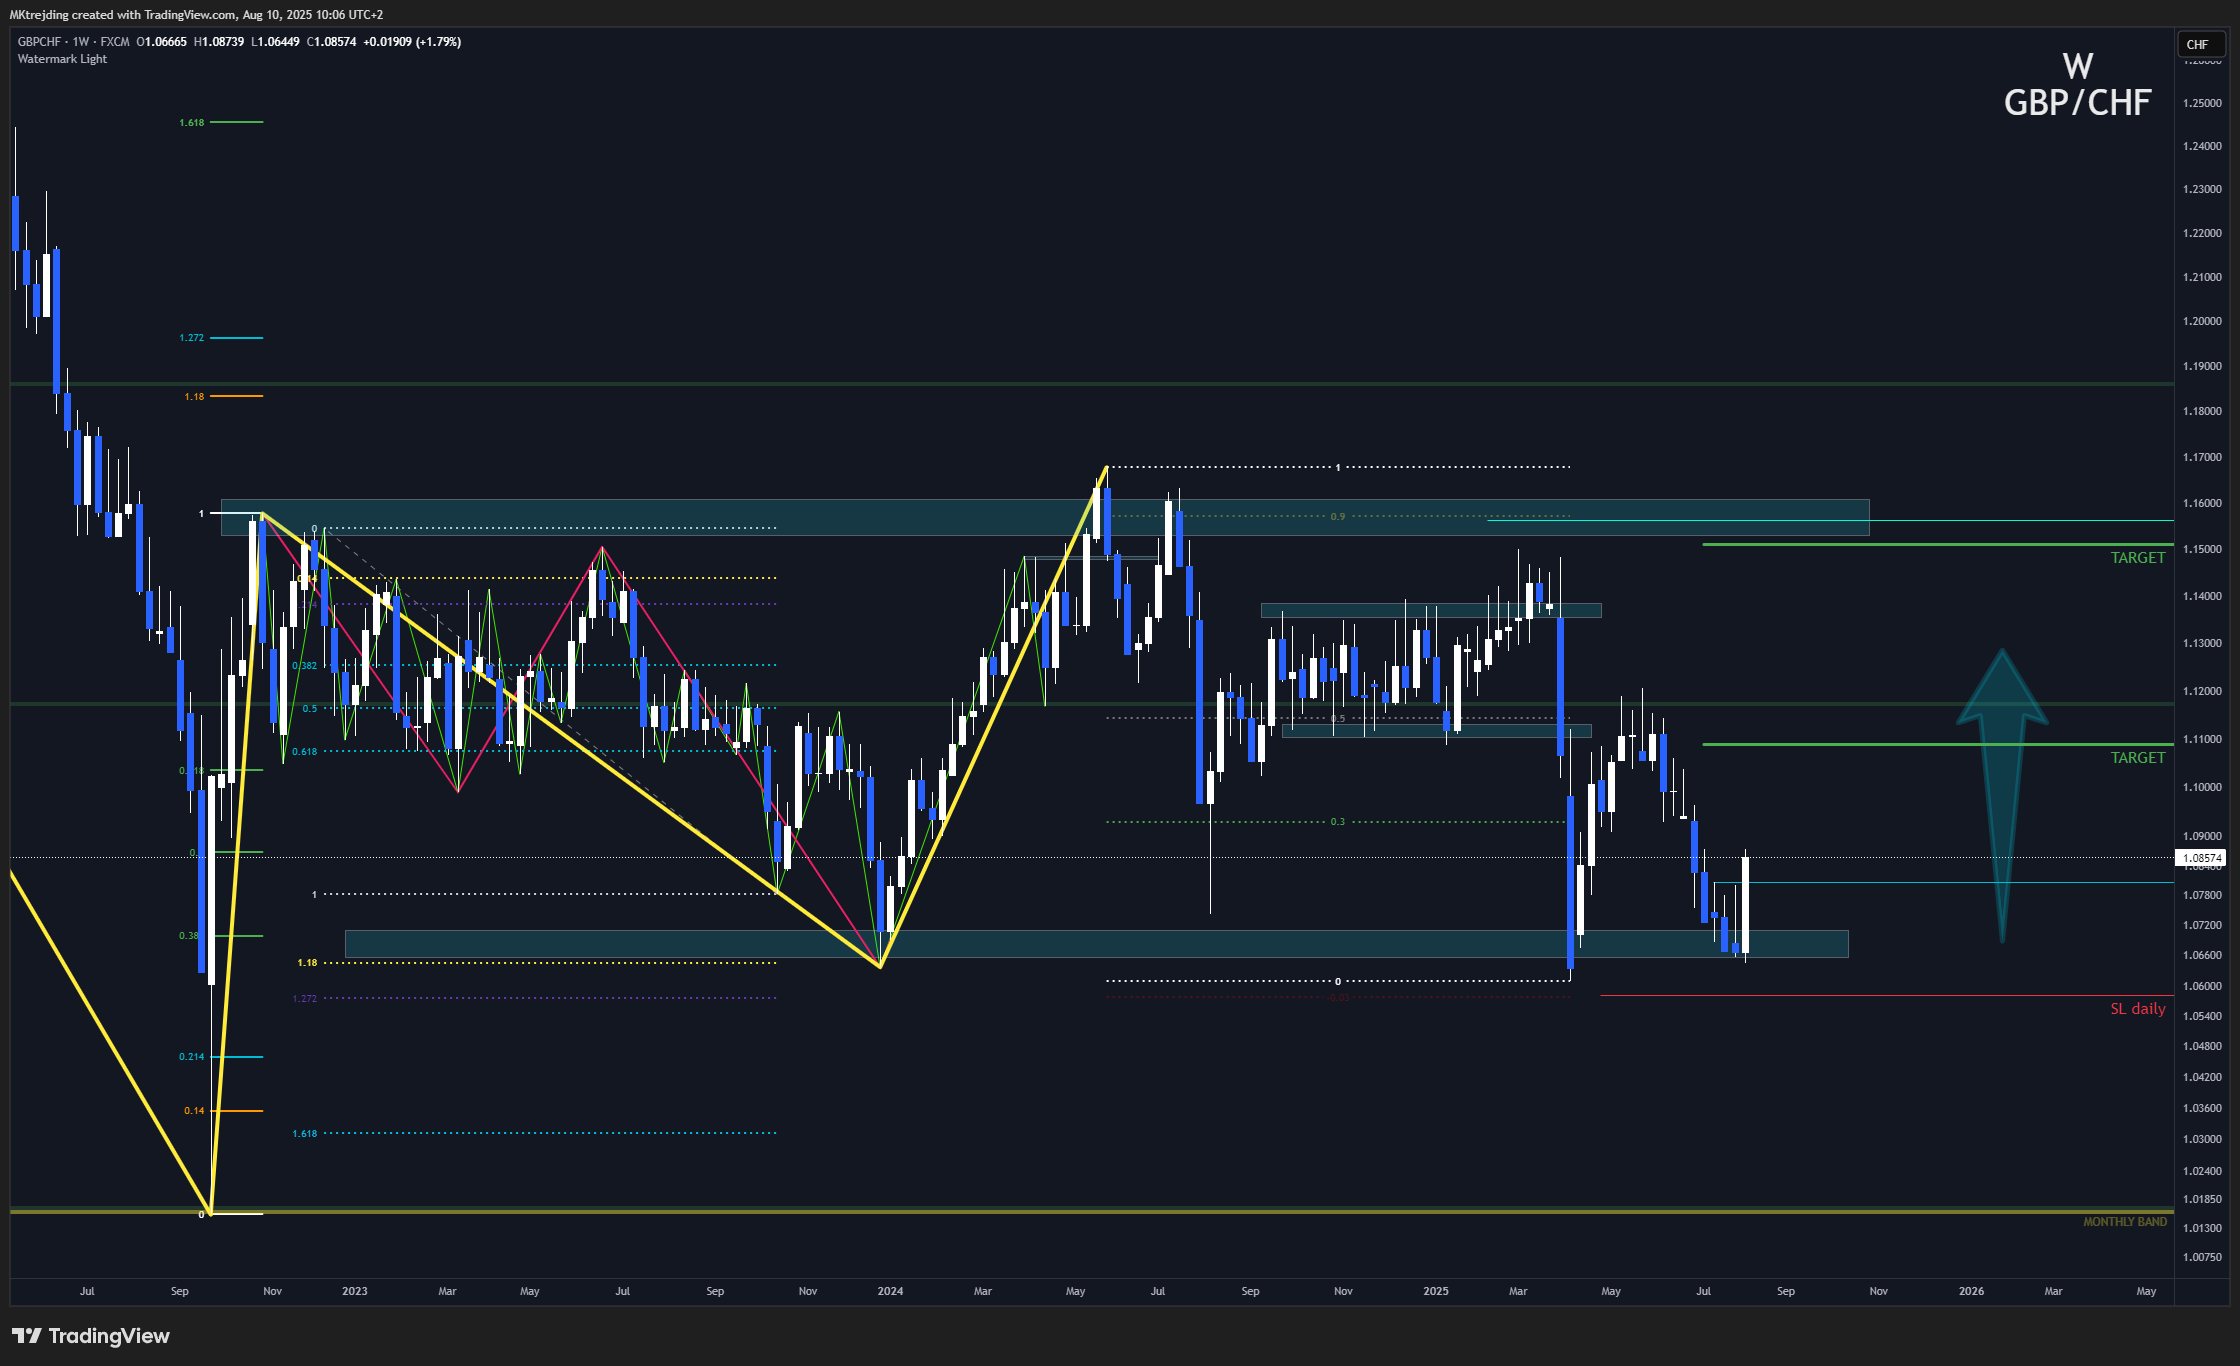Click the +0.01909 (+1.79%) change value
This screenshot has width=2240, height=1366.
point(412,42)
